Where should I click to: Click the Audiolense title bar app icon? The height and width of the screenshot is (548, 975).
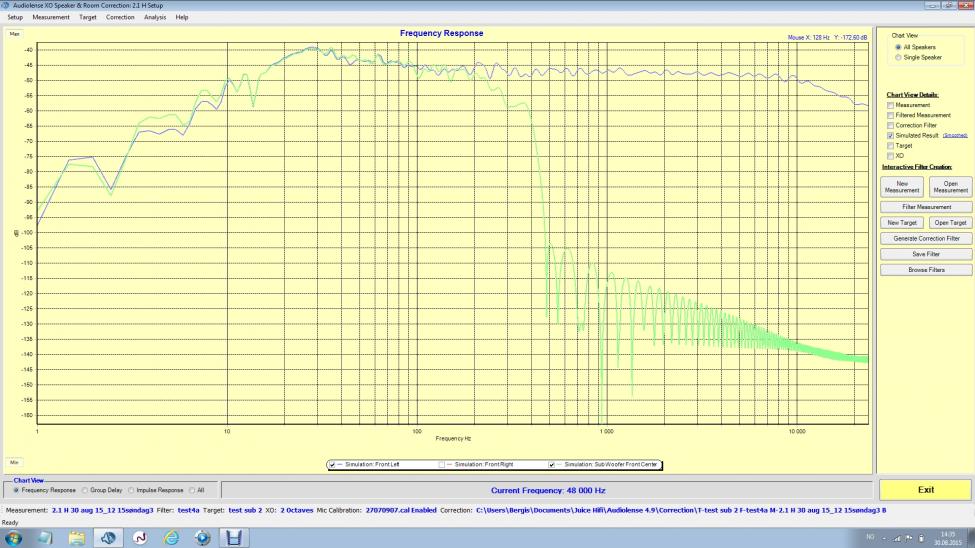coord(6,5)
